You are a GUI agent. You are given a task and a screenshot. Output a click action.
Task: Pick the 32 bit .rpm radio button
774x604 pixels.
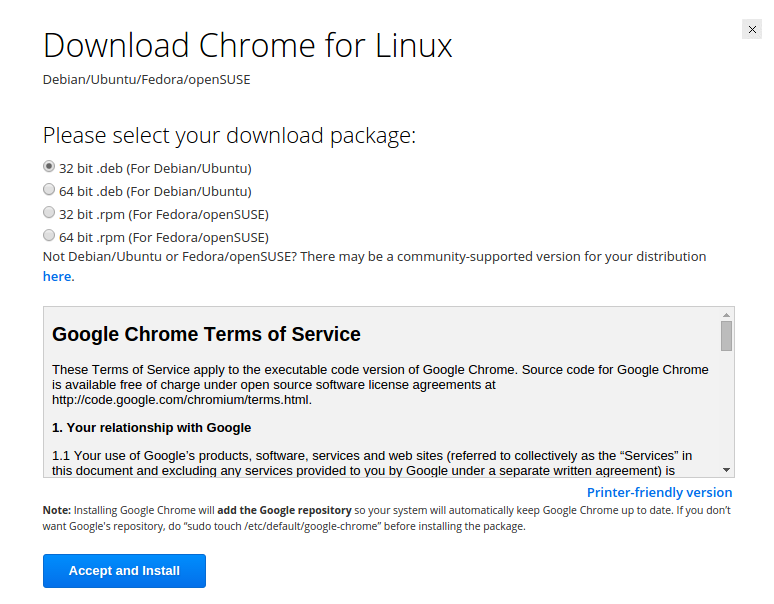click(x=49, y=212)
